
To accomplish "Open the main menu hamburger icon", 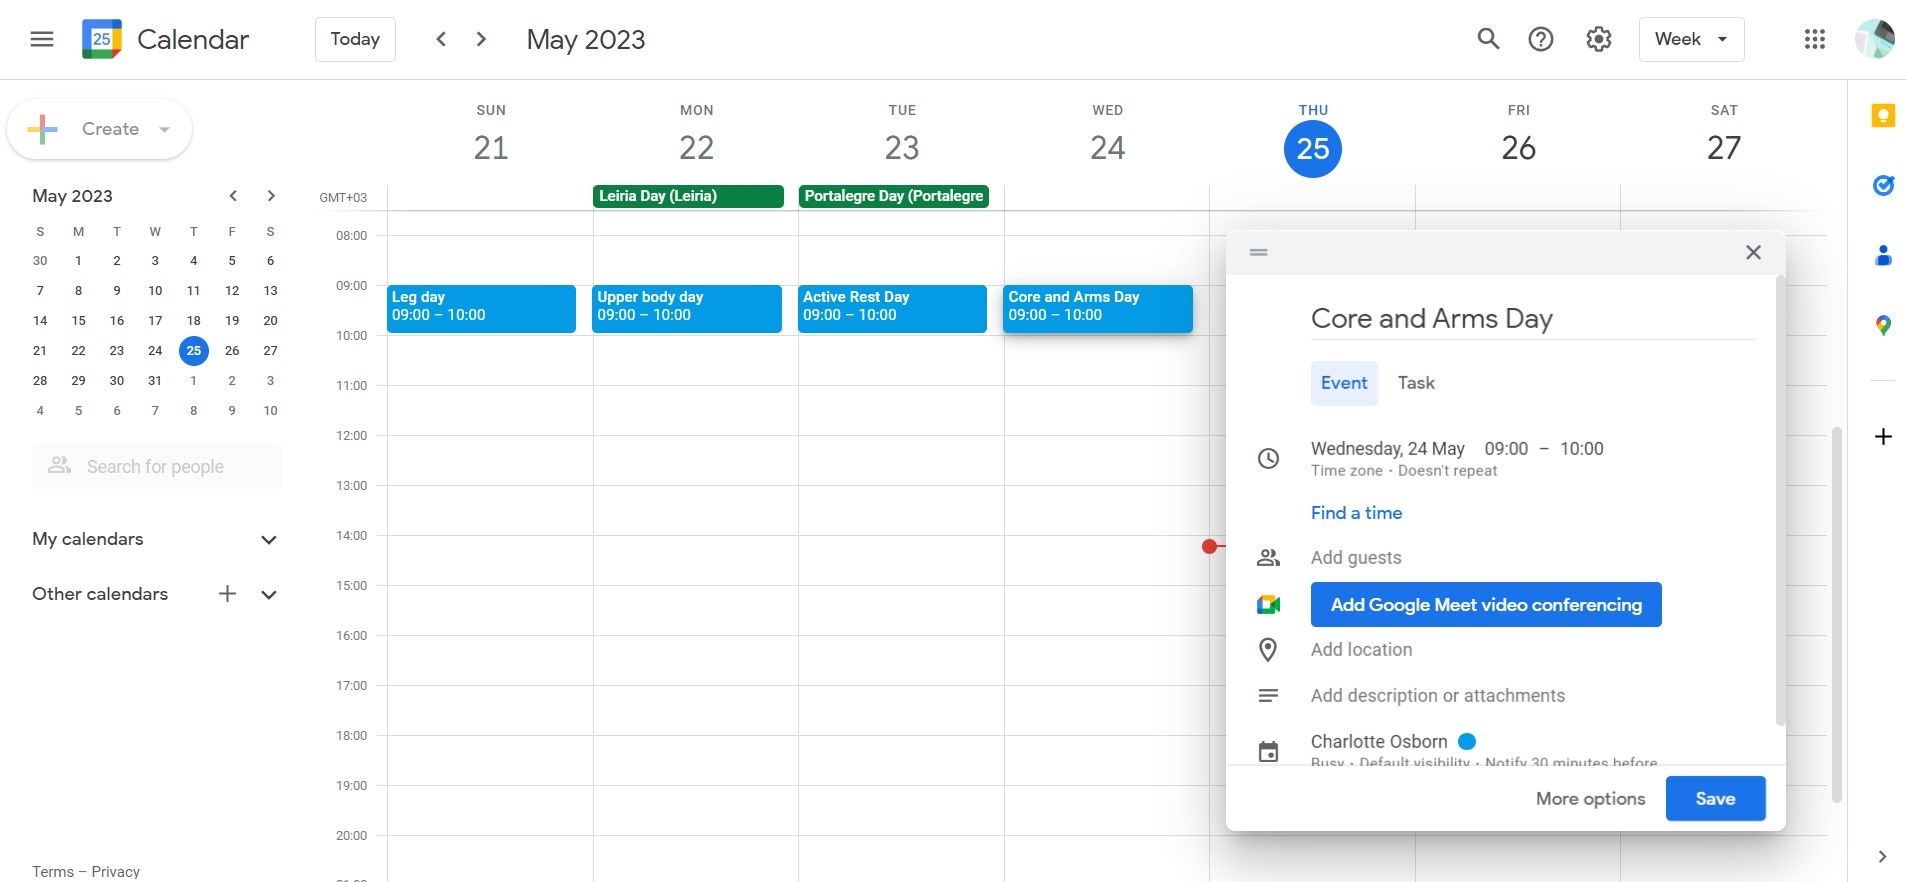I will click(x=42, y=39).
